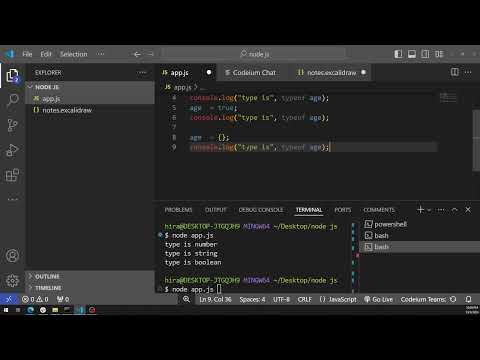Toggle the secondary side bar
This screenshot has width=480, height=360.
point(425,54)
